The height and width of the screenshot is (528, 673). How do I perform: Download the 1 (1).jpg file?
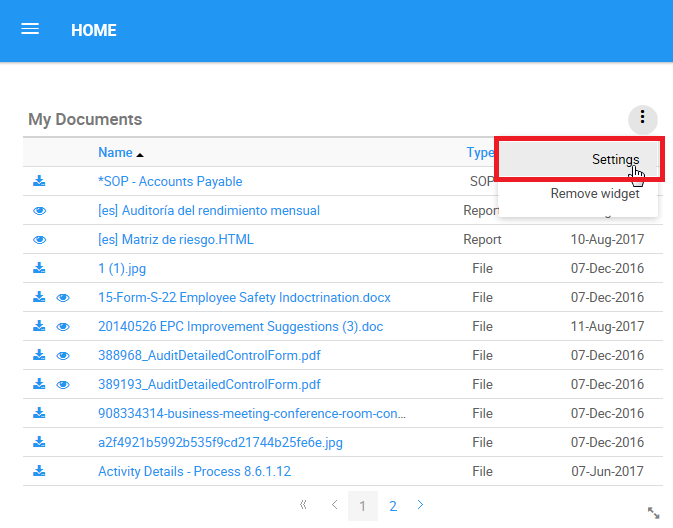point(39,268)
